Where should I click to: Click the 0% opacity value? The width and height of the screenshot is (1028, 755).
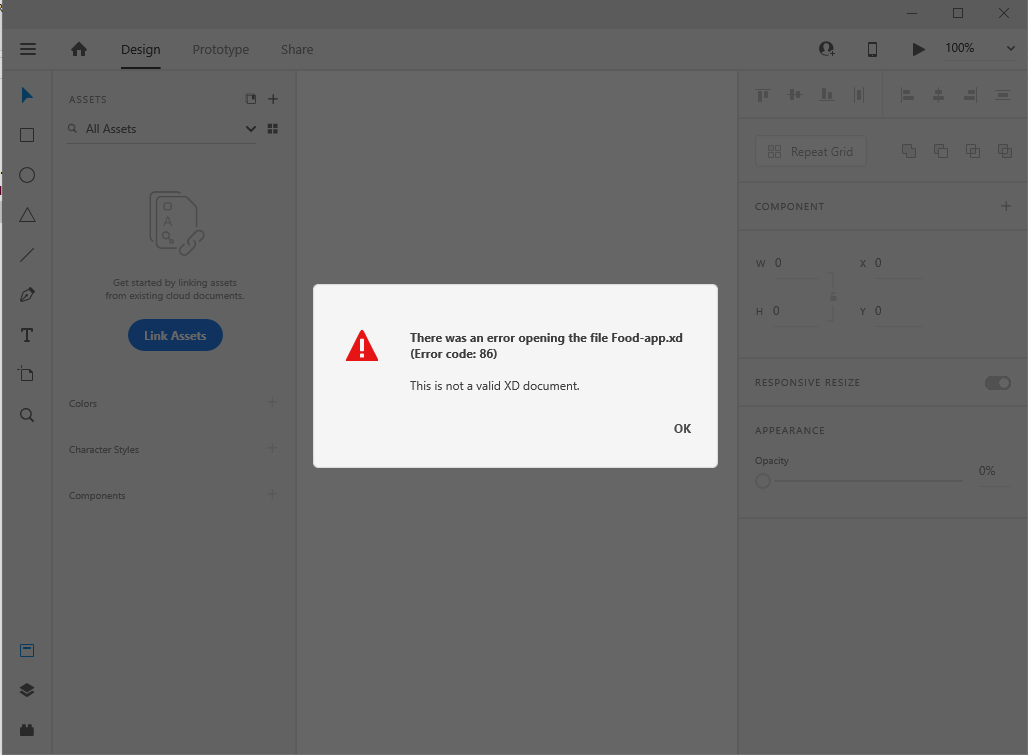[x=987, y=471]
